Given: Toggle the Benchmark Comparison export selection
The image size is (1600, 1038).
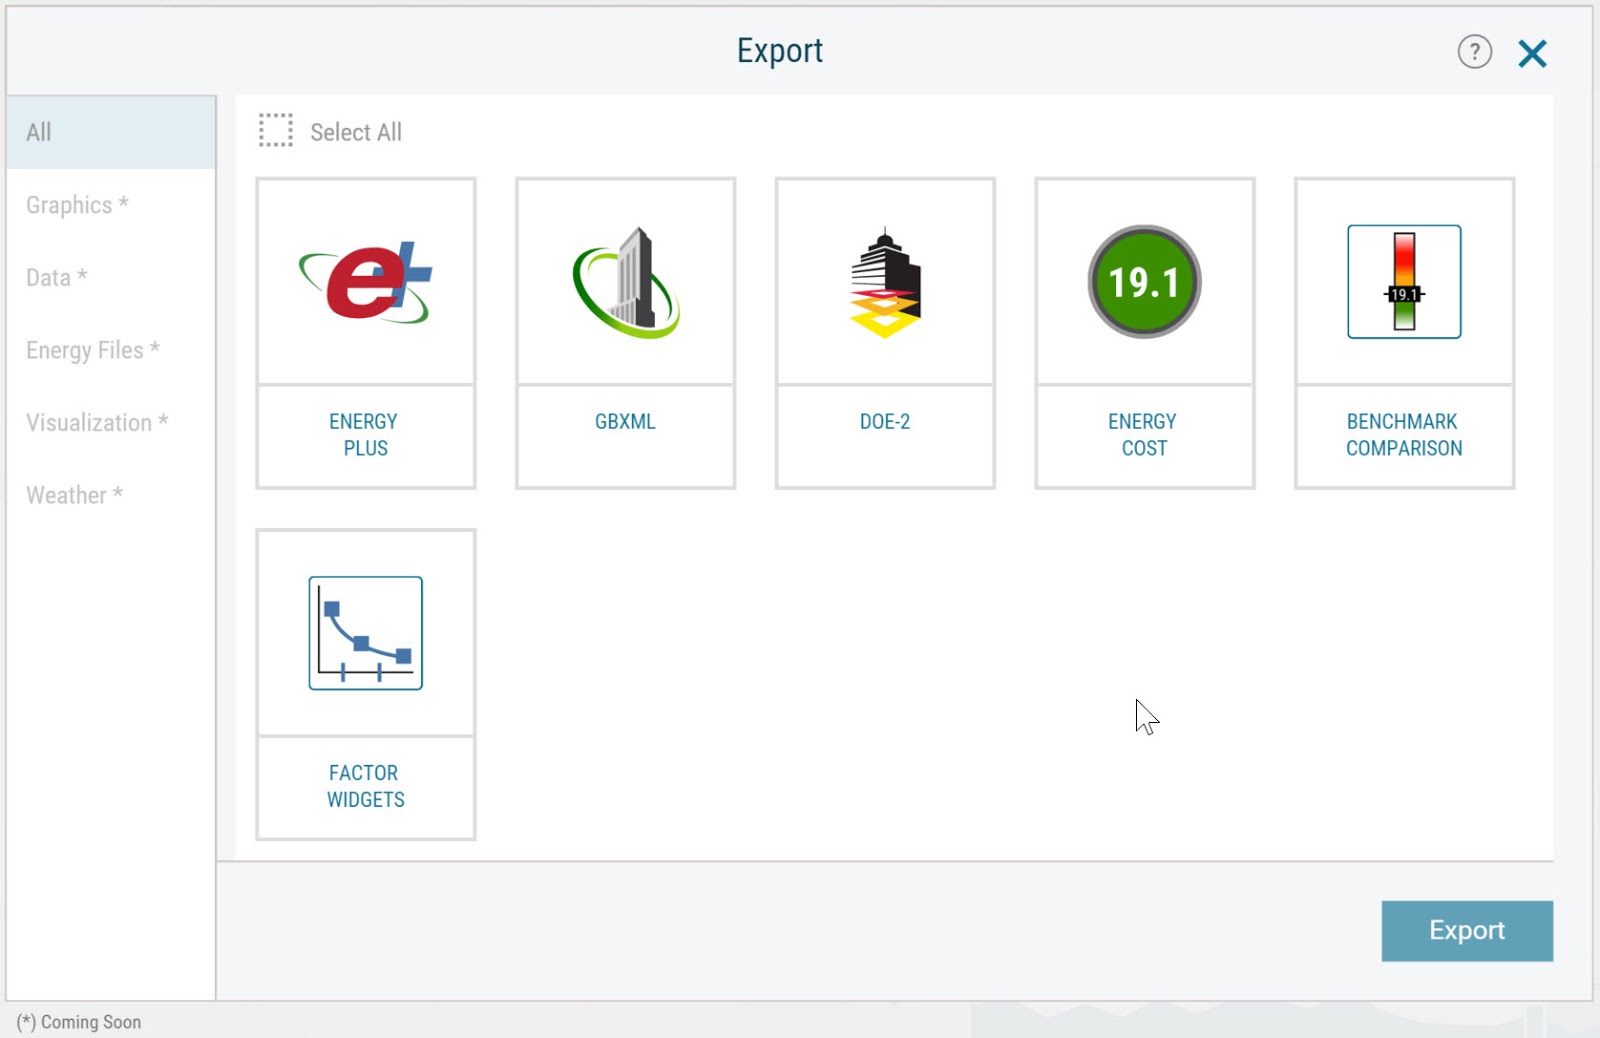Looking at the screenshot, I should (x=1404, y=334).
